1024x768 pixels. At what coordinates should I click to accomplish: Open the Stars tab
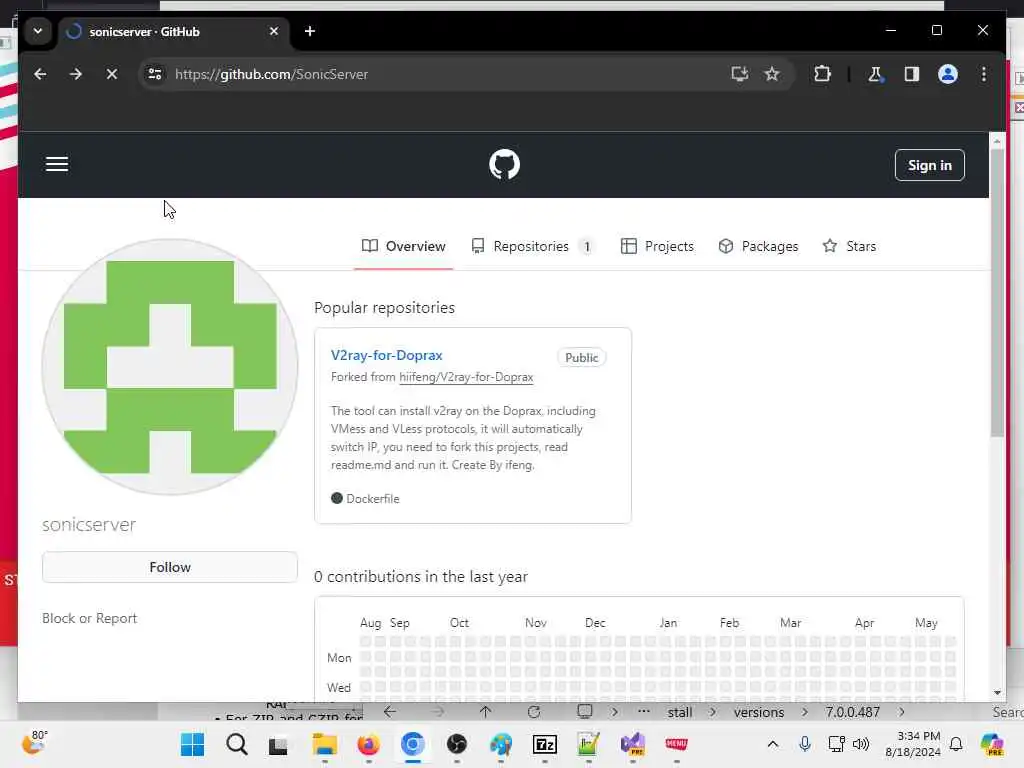tap(850, 246)
